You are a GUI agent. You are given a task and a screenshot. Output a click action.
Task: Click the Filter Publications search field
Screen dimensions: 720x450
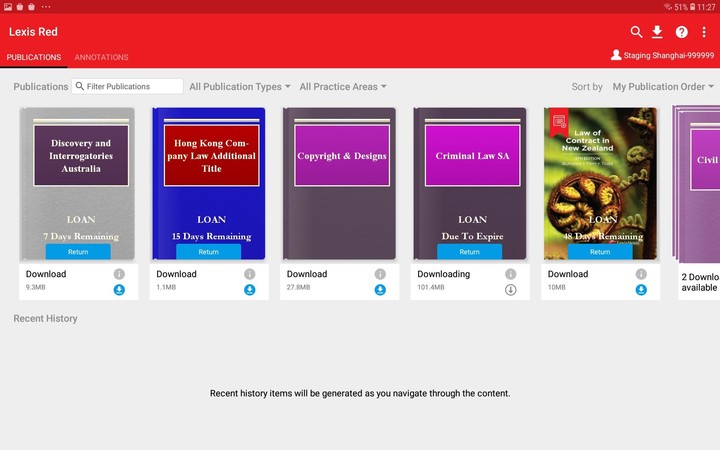coord(132,87)
